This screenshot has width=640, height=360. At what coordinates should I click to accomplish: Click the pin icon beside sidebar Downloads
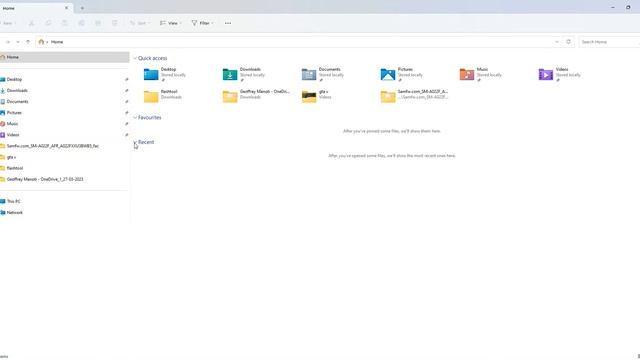(127, 91)
